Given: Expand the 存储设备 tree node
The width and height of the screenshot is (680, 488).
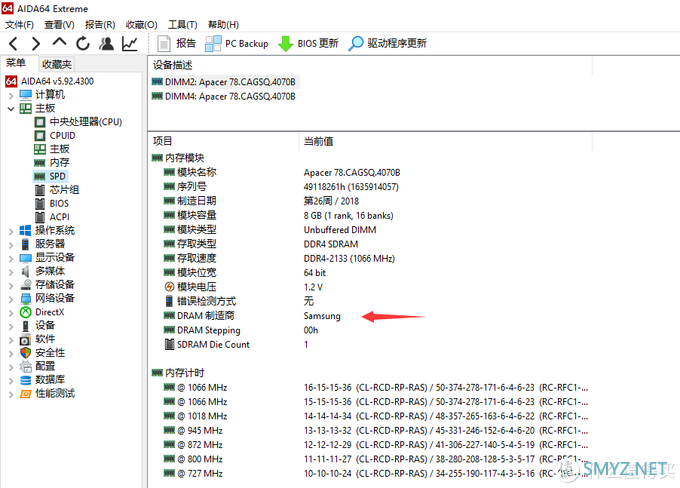Looking at the screenshot, I should pos(11,285).
